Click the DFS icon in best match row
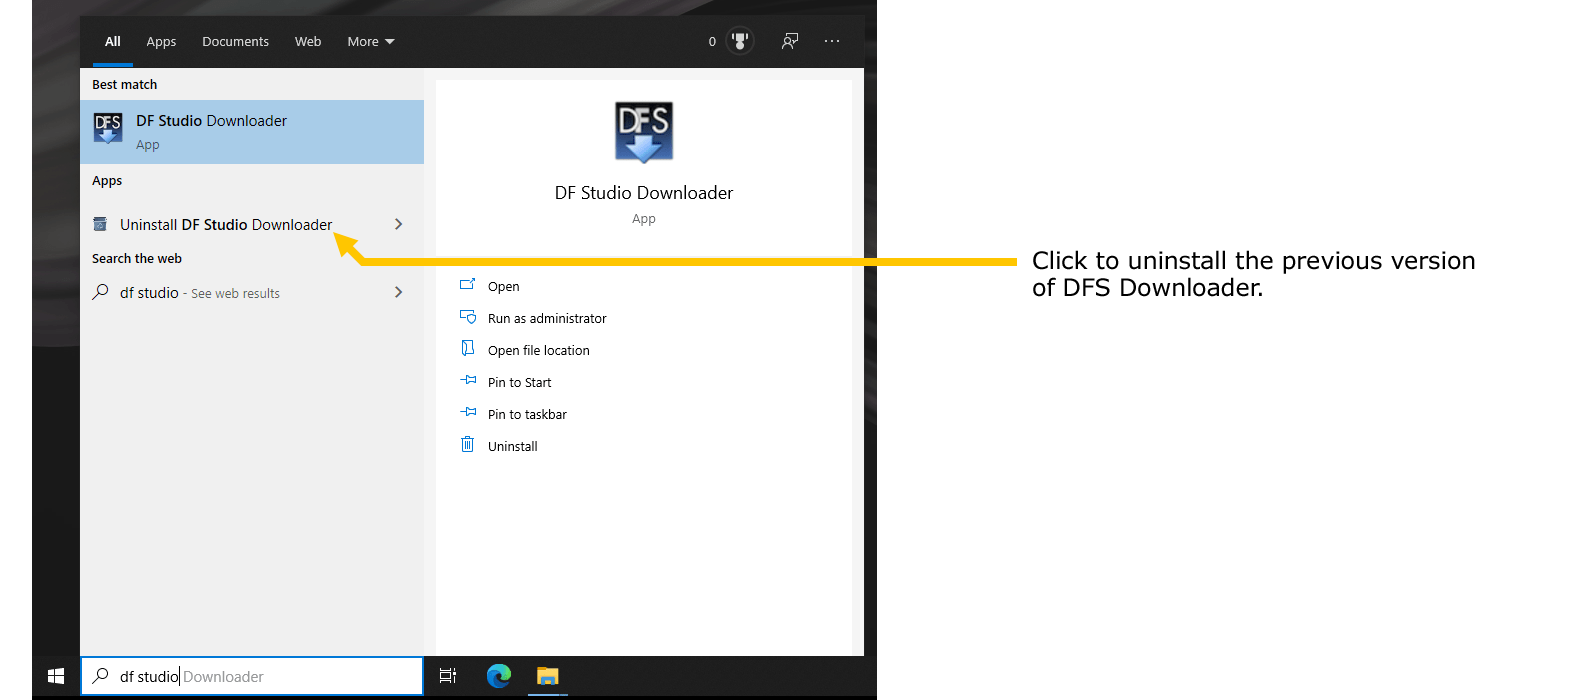The image size is (1580, 700). point(108,128)
